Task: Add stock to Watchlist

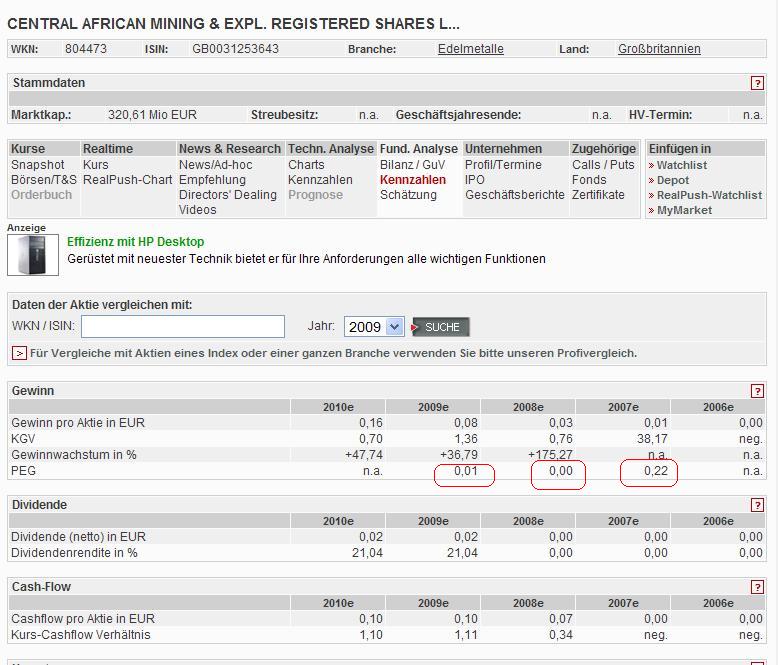Action: pos(681,165)
